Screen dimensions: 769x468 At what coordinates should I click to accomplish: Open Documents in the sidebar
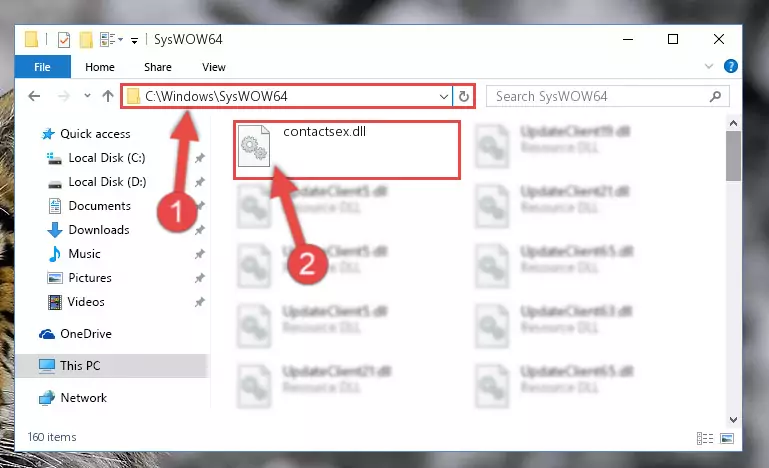coord(89,206)
